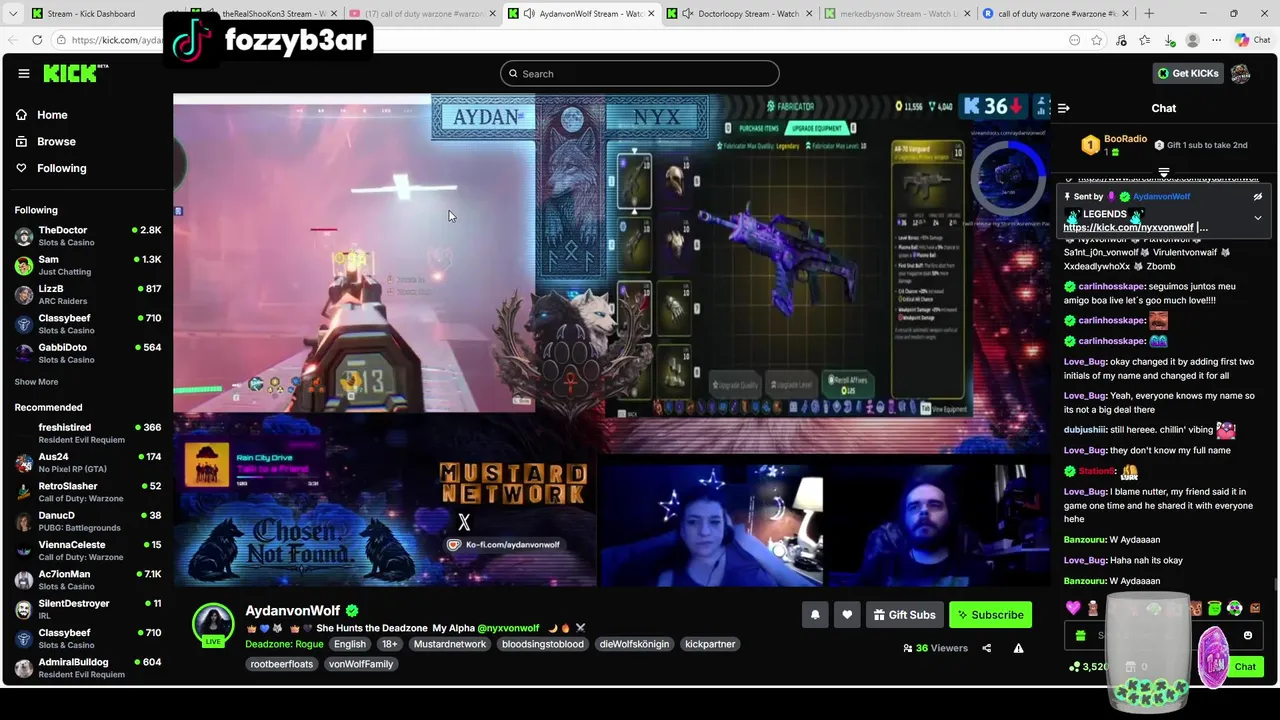Click the share icon next to Viewers
1280x720 pixels.
coord(986,648)
